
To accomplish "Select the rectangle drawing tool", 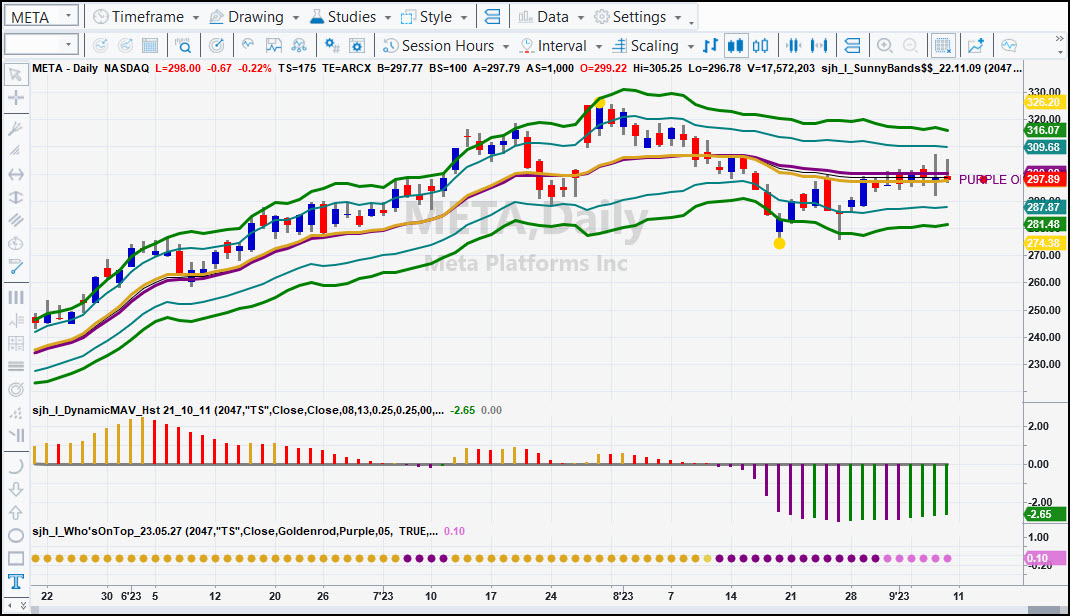I will (x=15, y=559).
